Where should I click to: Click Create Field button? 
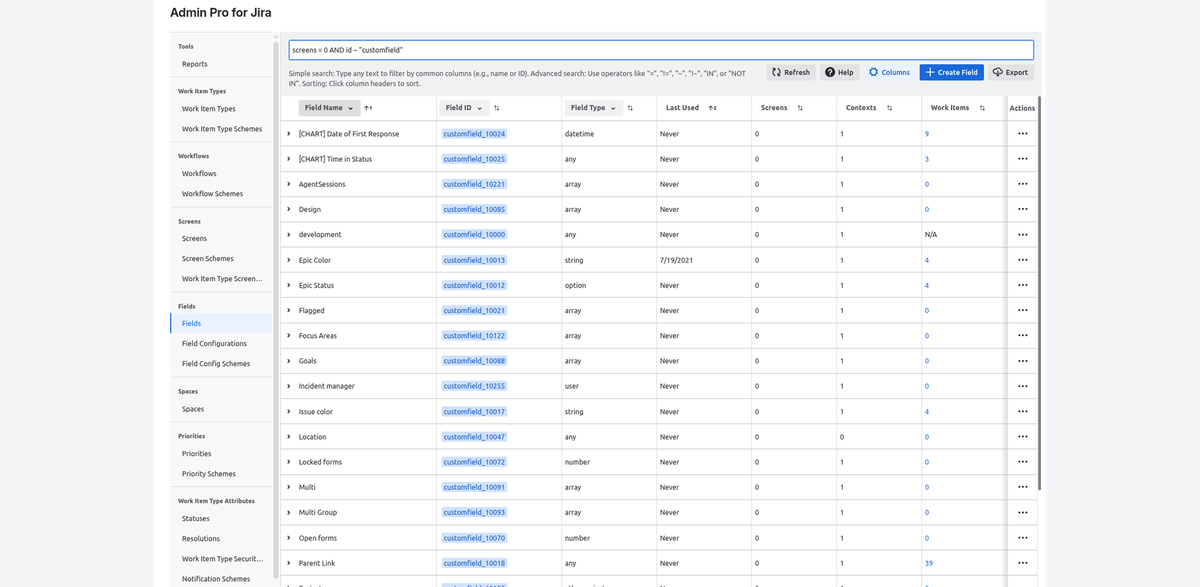tap(952, 72)
